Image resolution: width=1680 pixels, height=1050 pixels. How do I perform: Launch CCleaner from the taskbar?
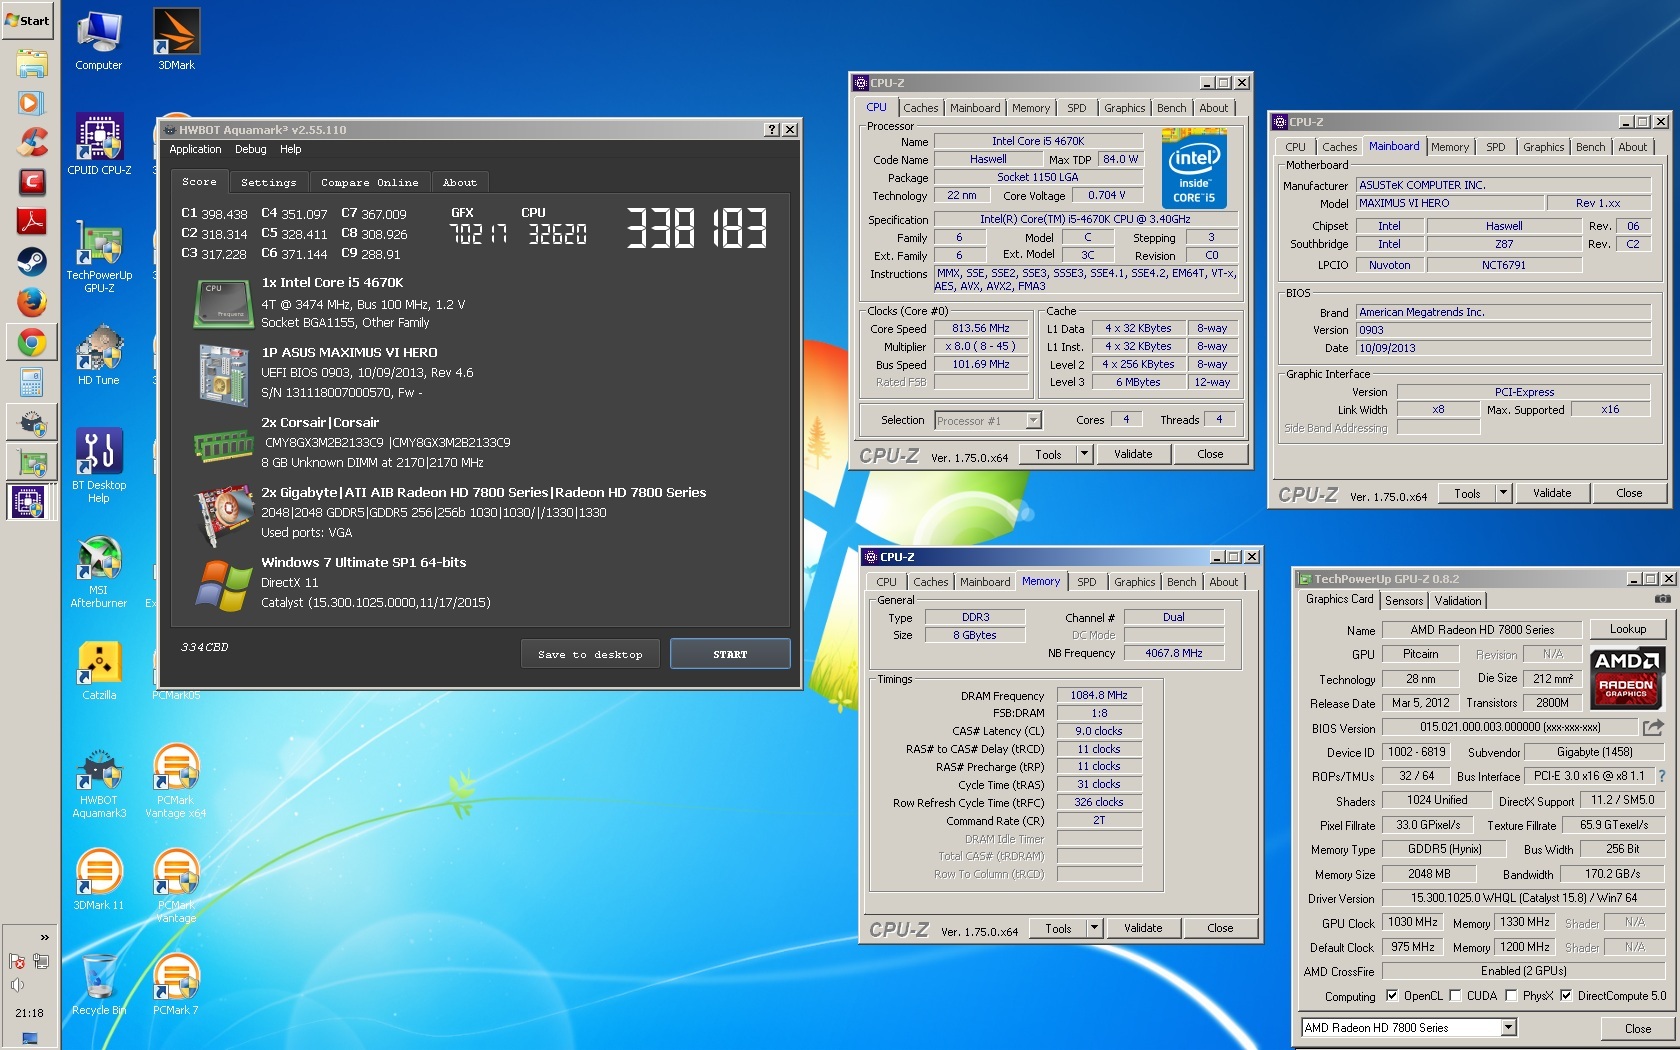click(x=31, y=142)
